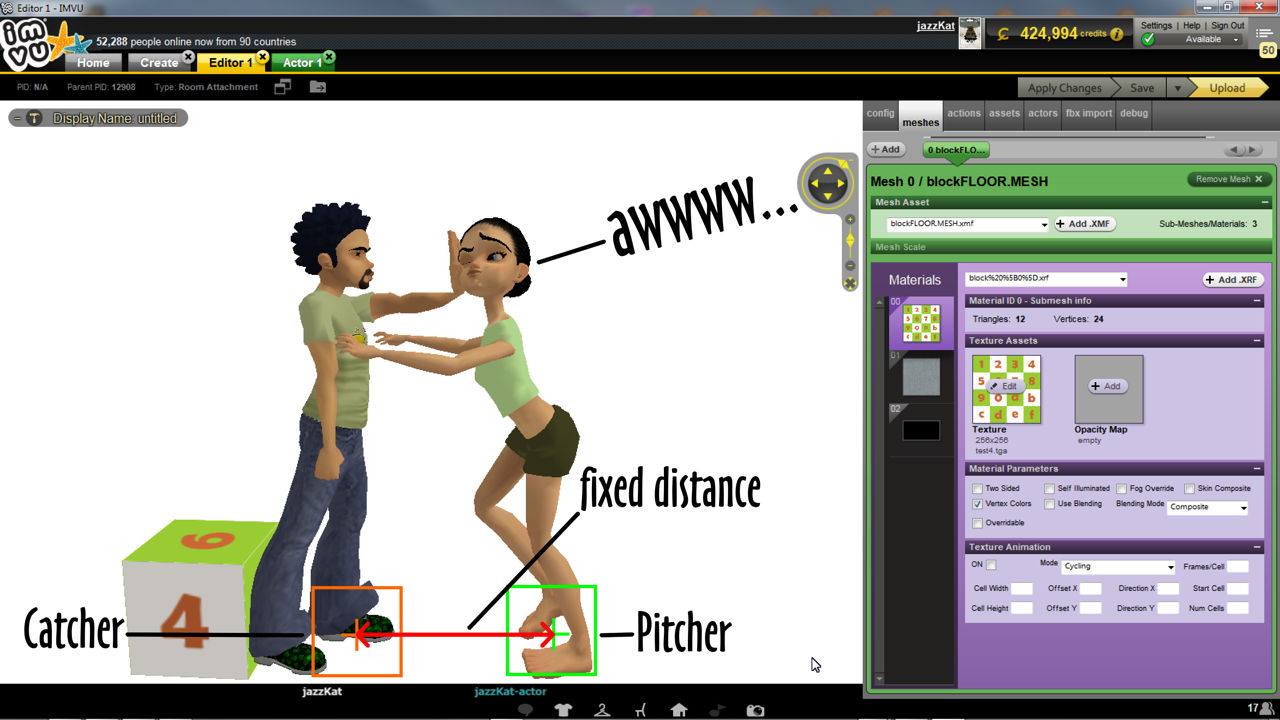Click the Add .XMF button

click(1085, 224)
